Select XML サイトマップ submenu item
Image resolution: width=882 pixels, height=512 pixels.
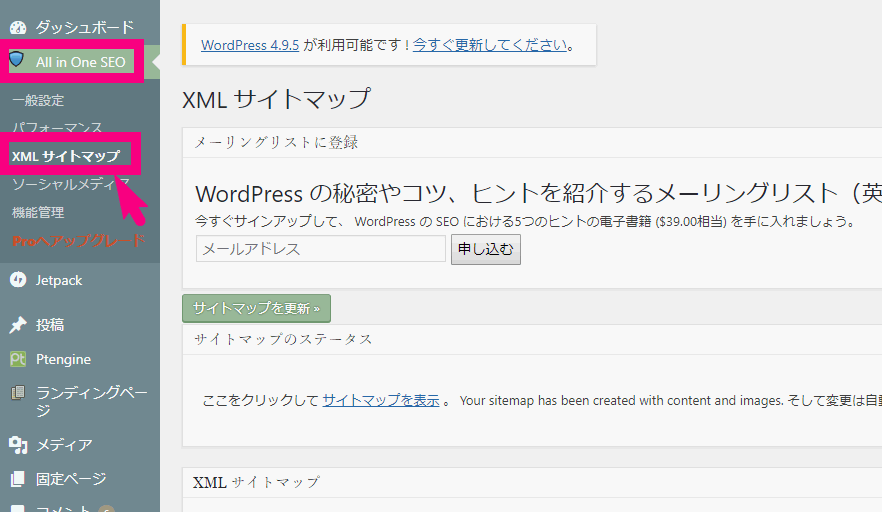tap(66, 156)
